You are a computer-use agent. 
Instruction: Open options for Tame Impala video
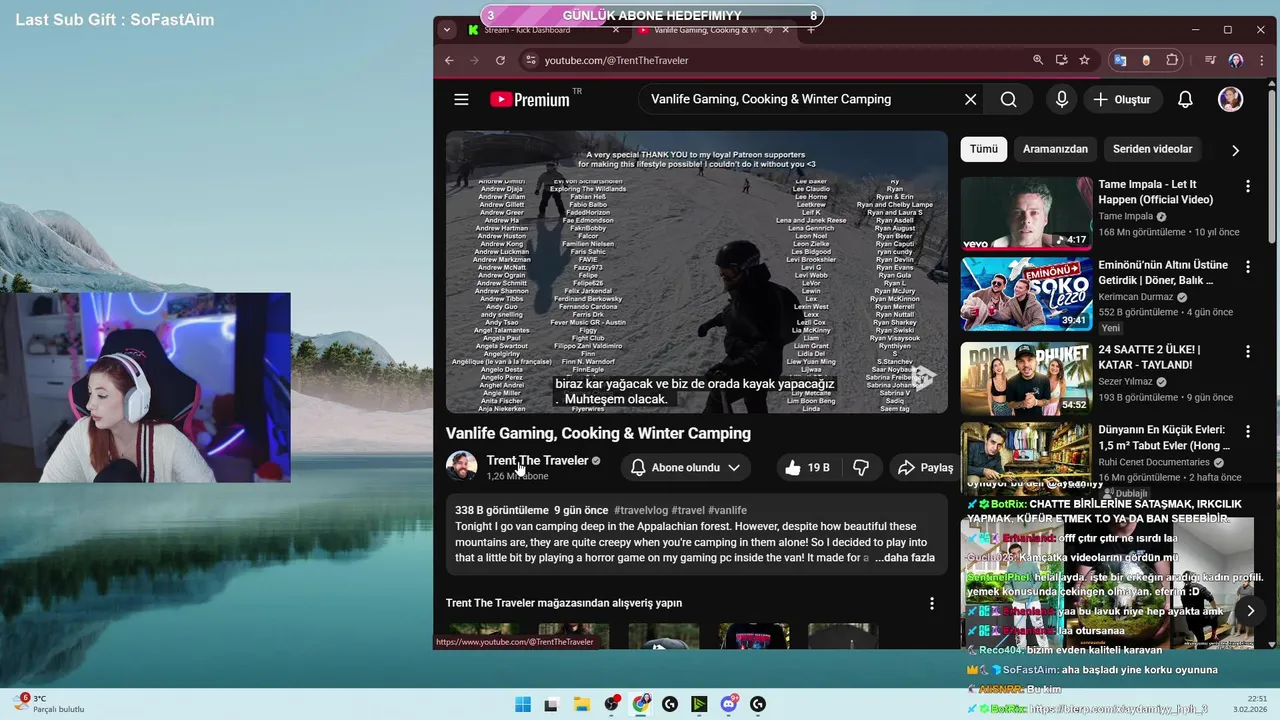coord(1247,186)
